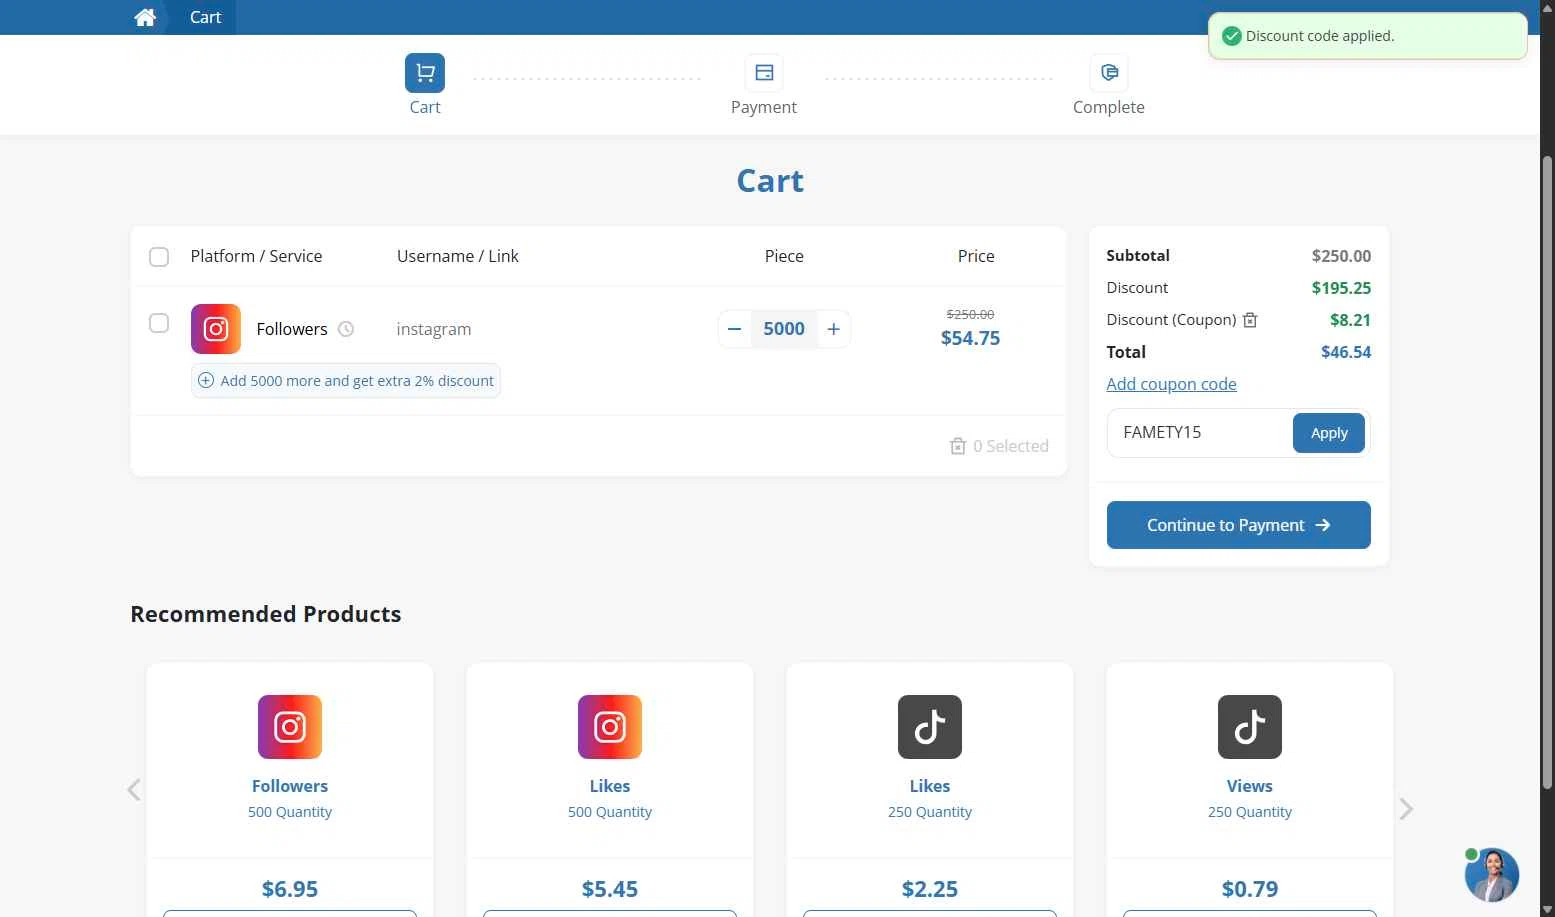Screen dimensions: 1555x917
Task: Click the Views recommended product title
Action: click(1250, 786)
